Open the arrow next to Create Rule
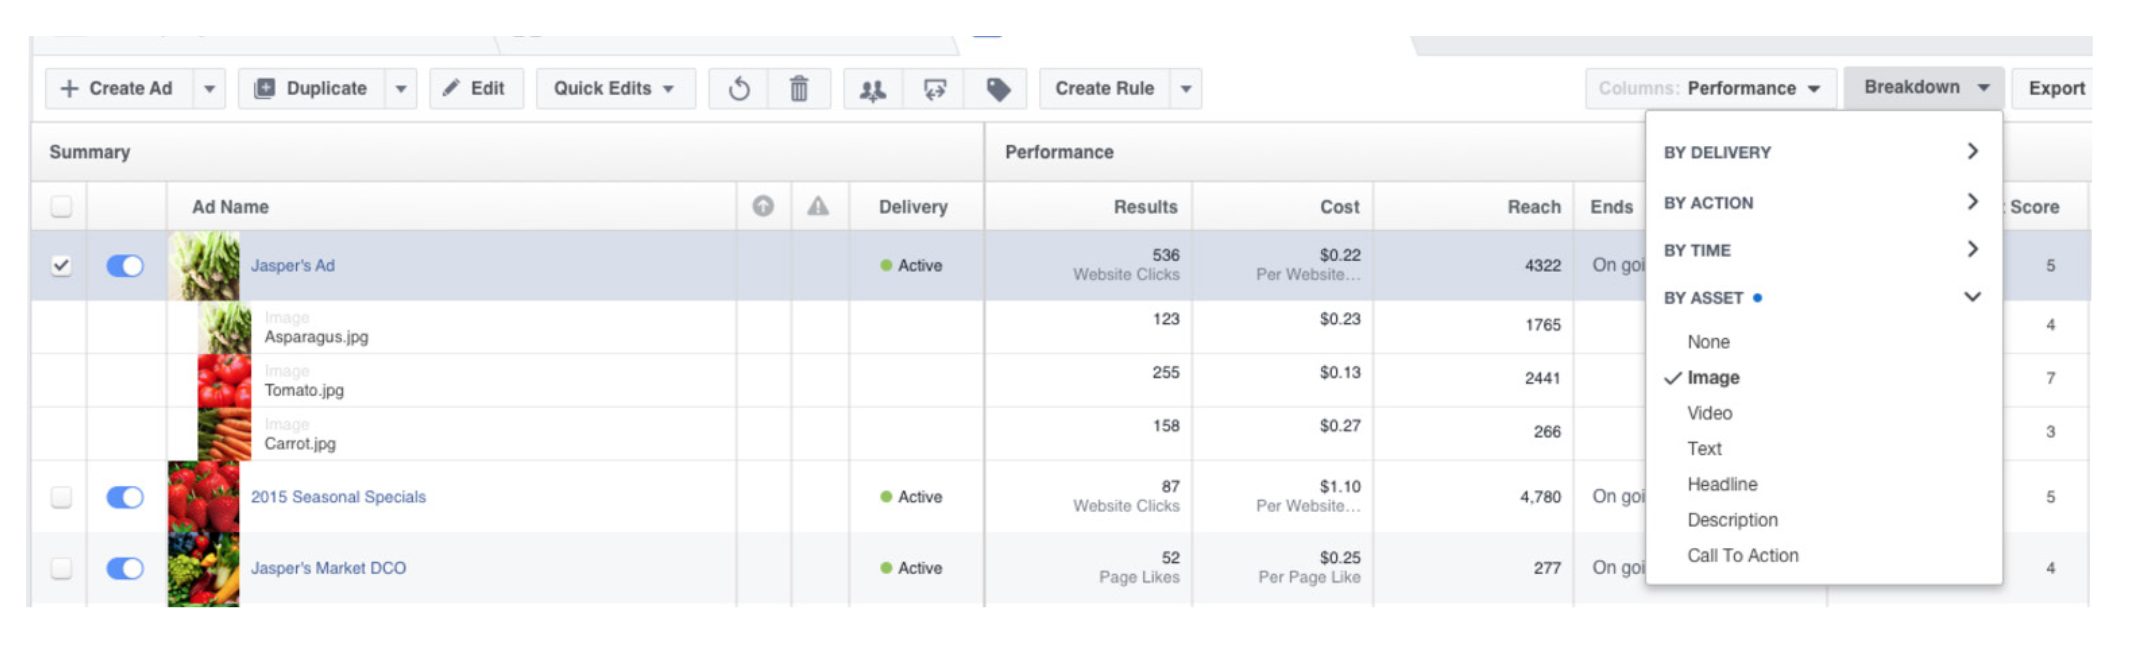The width and height of the screenshot is (2132, 652). pos(1186,89)
